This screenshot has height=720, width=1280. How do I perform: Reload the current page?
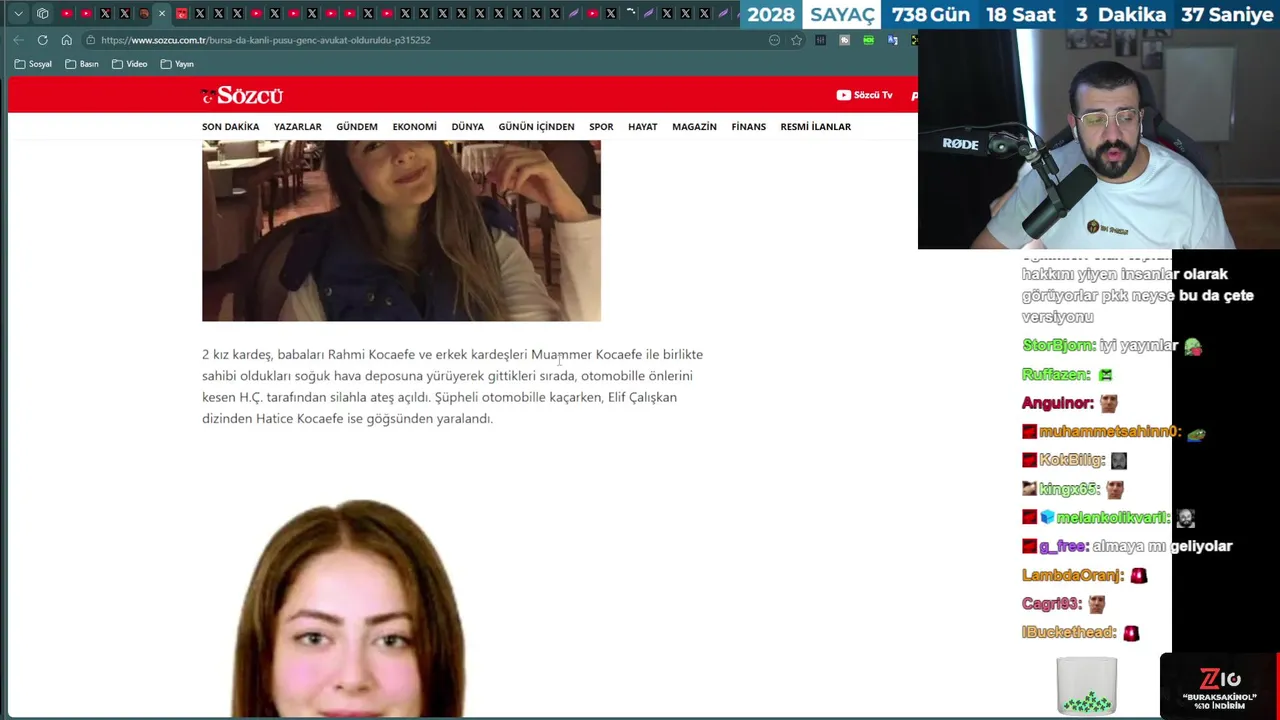click(x=42, y=40)
